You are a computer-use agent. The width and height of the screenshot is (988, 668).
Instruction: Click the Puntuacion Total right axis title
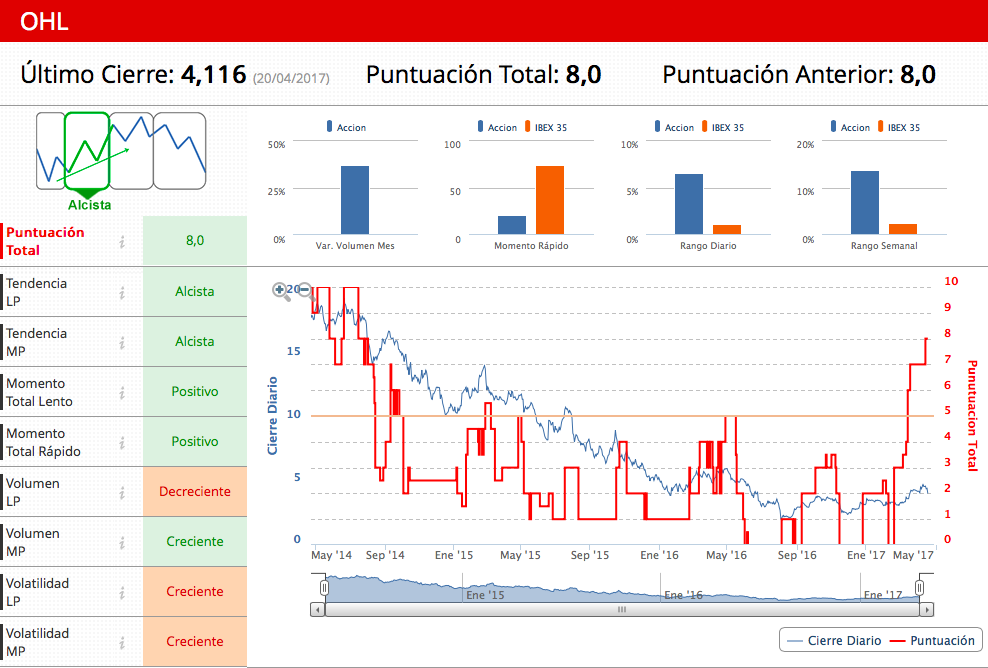[972, 416]
